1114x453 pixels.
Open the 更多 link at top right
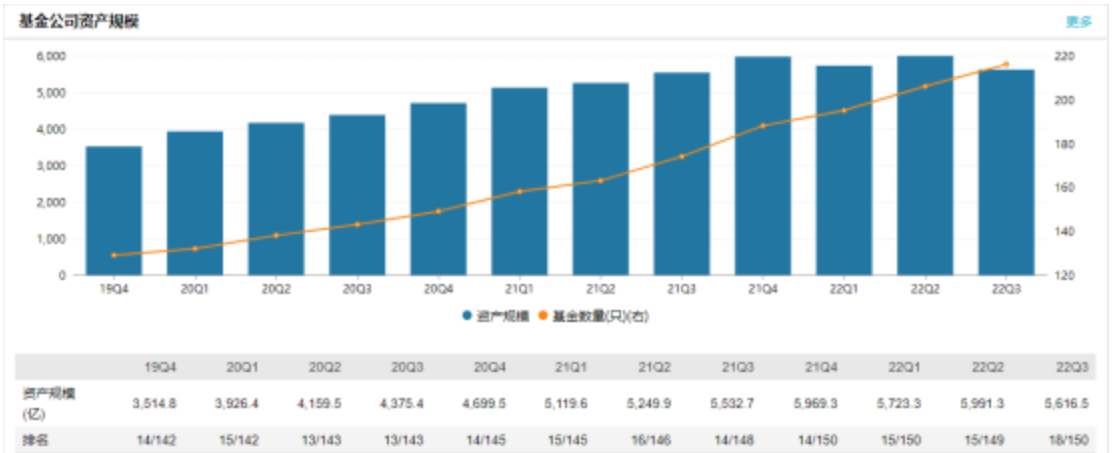click(1079, 21)
